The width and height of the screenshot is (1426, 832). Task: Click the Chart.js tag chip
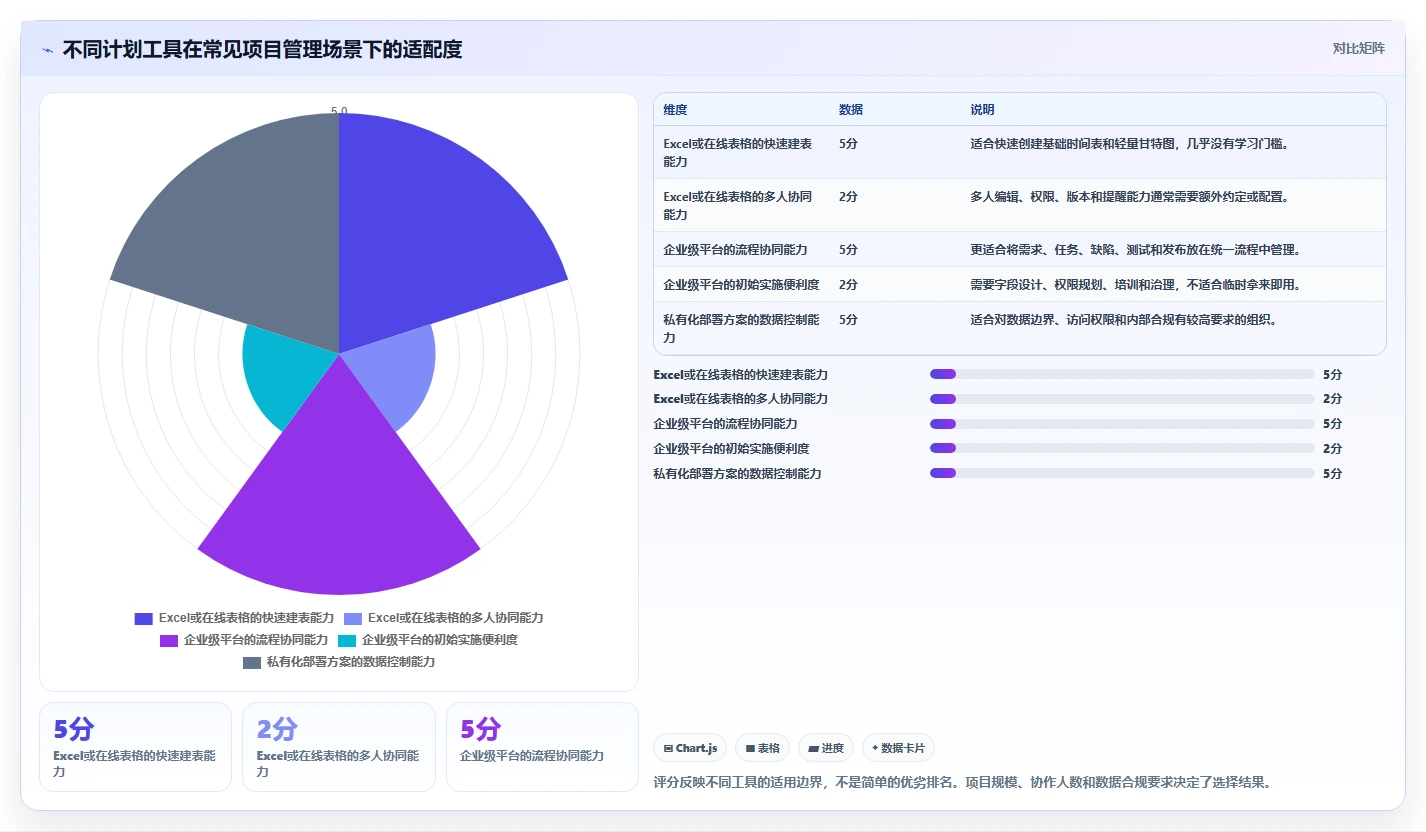point(690,748)
